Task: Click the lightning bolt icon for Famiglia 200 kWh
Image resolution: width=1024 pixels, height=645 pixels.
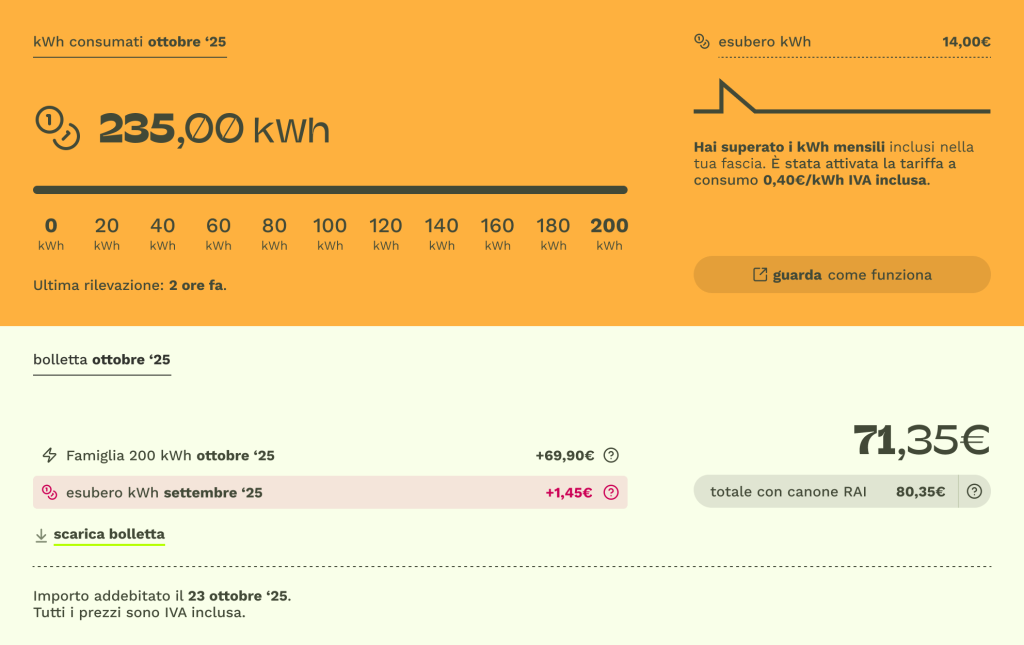Action: (50, 455)
